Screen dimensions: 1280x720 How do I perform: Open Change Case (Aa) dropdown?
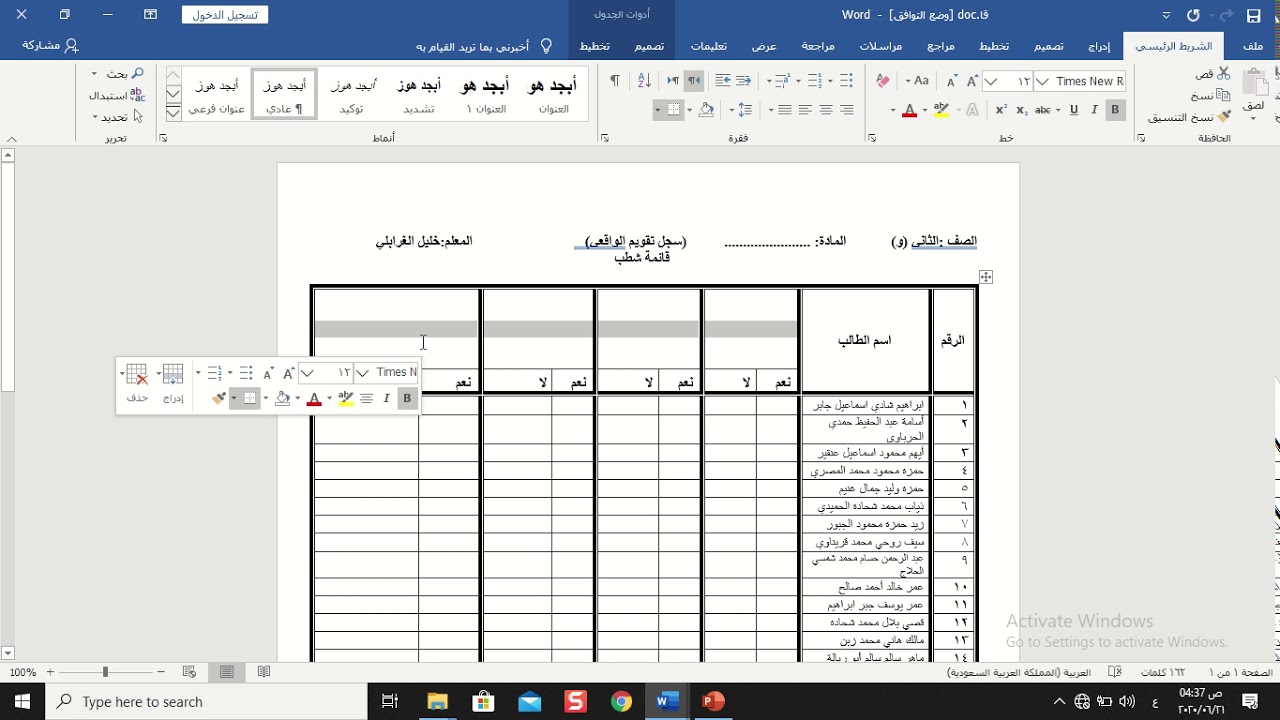point(917,81)
